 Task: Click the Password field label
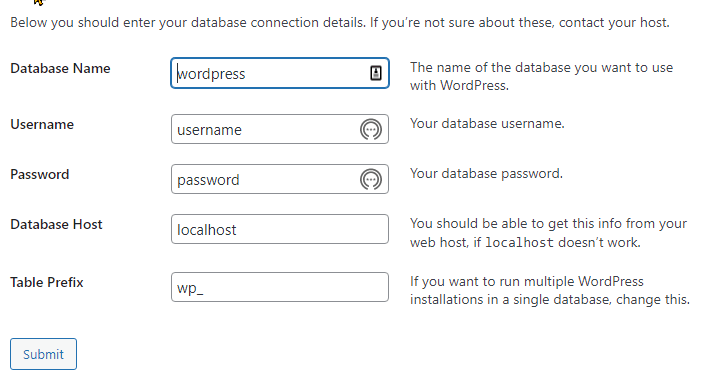pyautogui.click(x=40, y=174)
